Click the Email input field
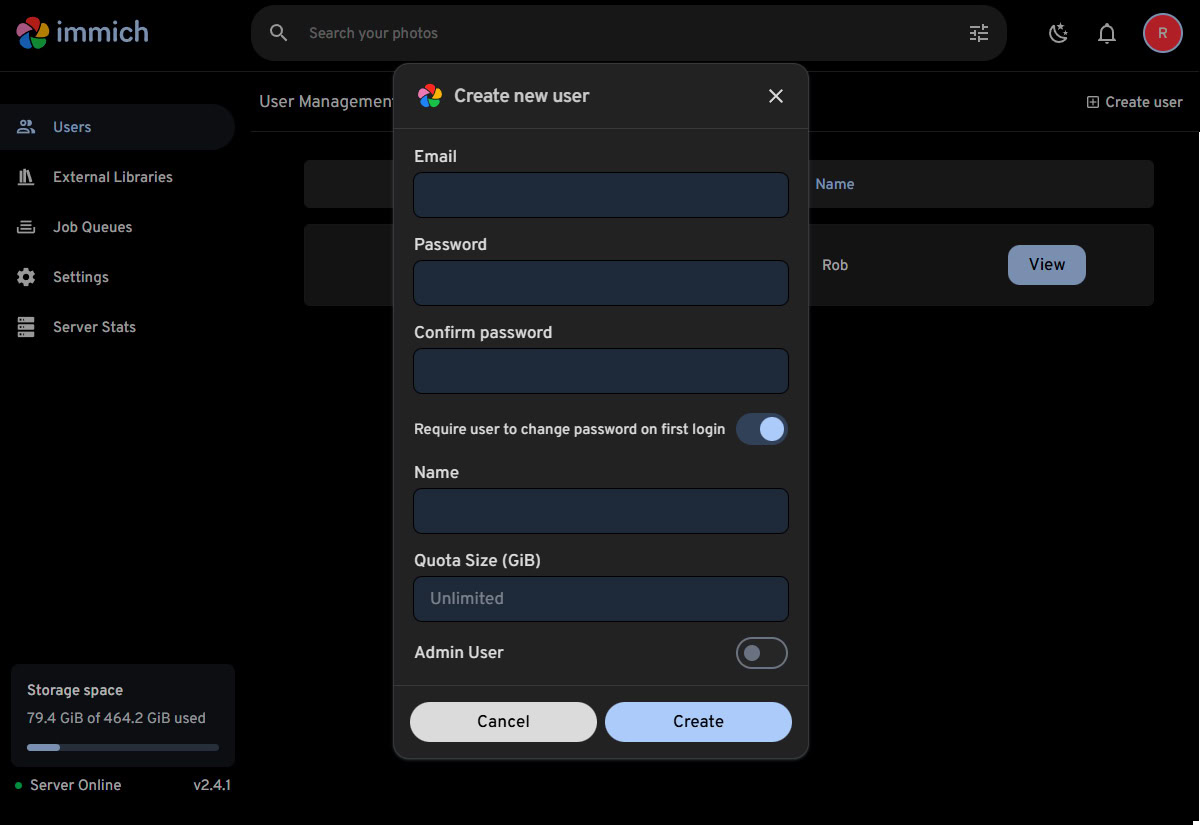 (600, 195)
